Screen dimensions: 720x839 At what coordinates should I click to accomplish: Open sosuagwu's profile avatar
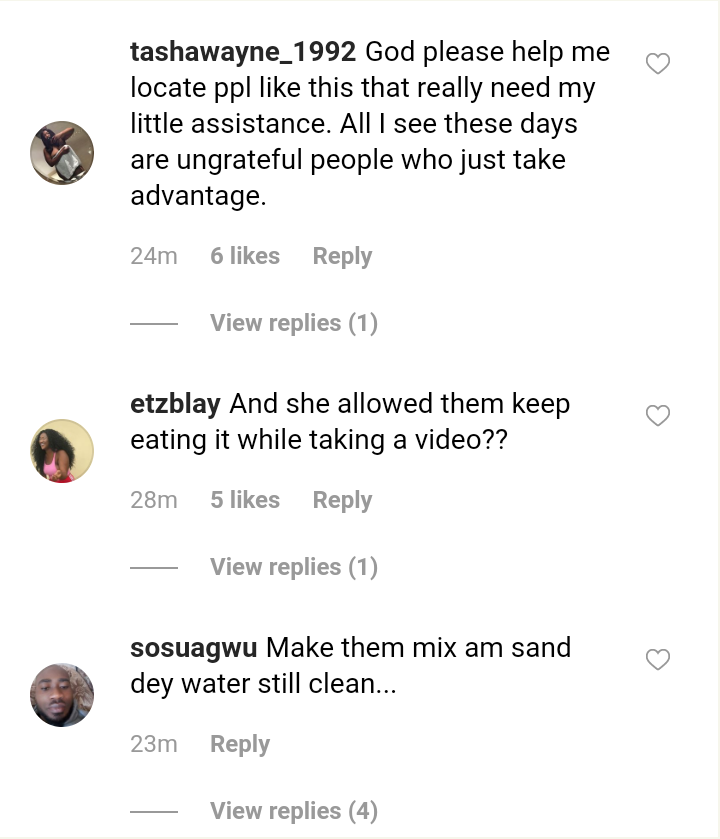click(x=62, y=695)
